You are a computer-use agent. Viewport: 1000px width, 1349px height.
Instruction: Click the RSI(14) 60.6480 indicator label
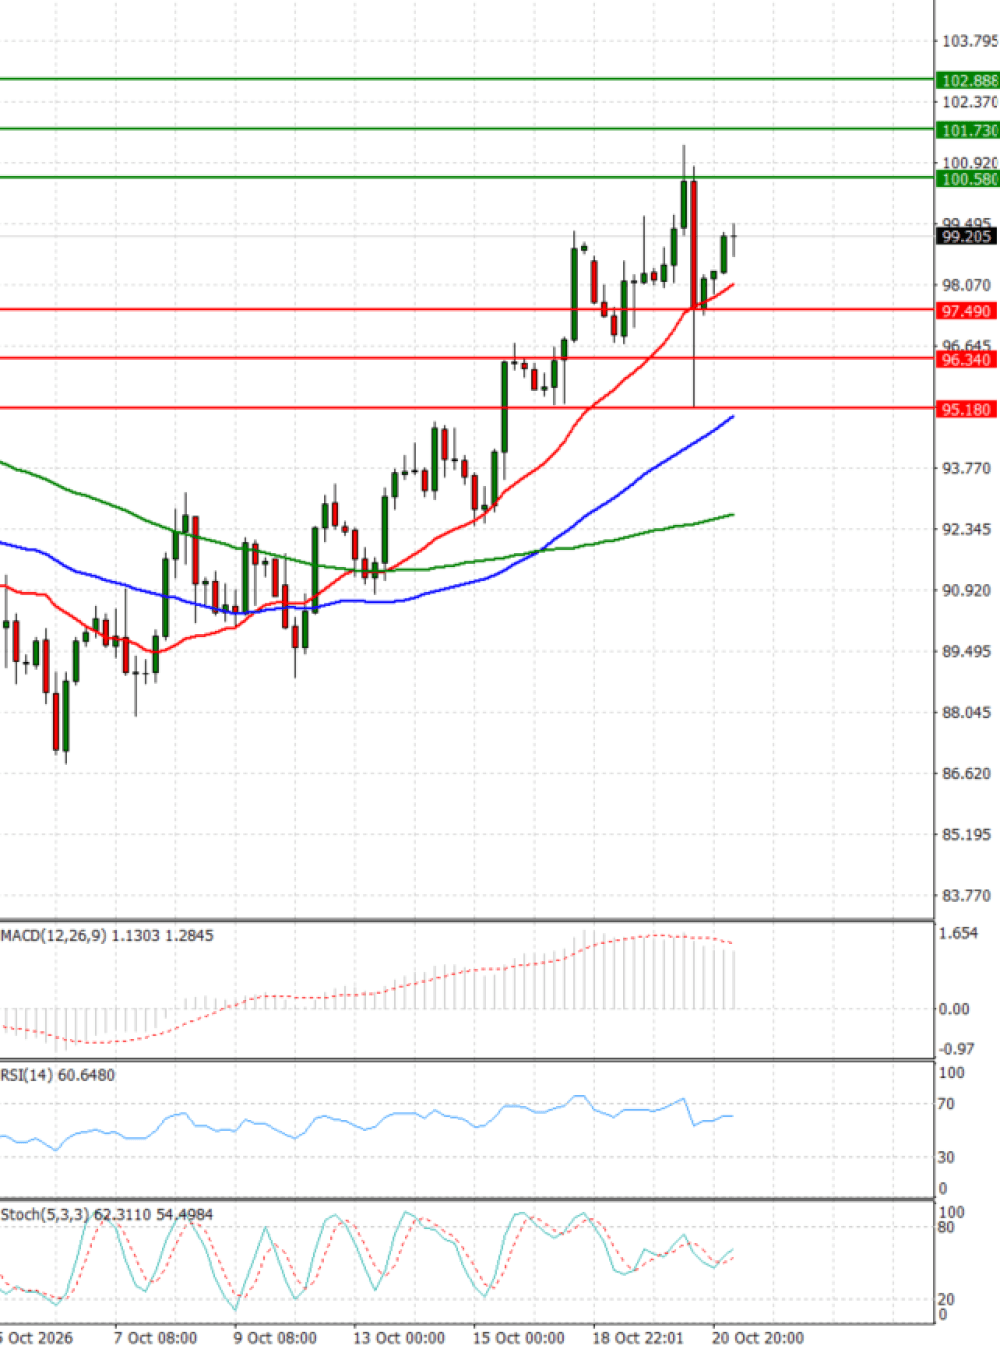click(58, 1075)
